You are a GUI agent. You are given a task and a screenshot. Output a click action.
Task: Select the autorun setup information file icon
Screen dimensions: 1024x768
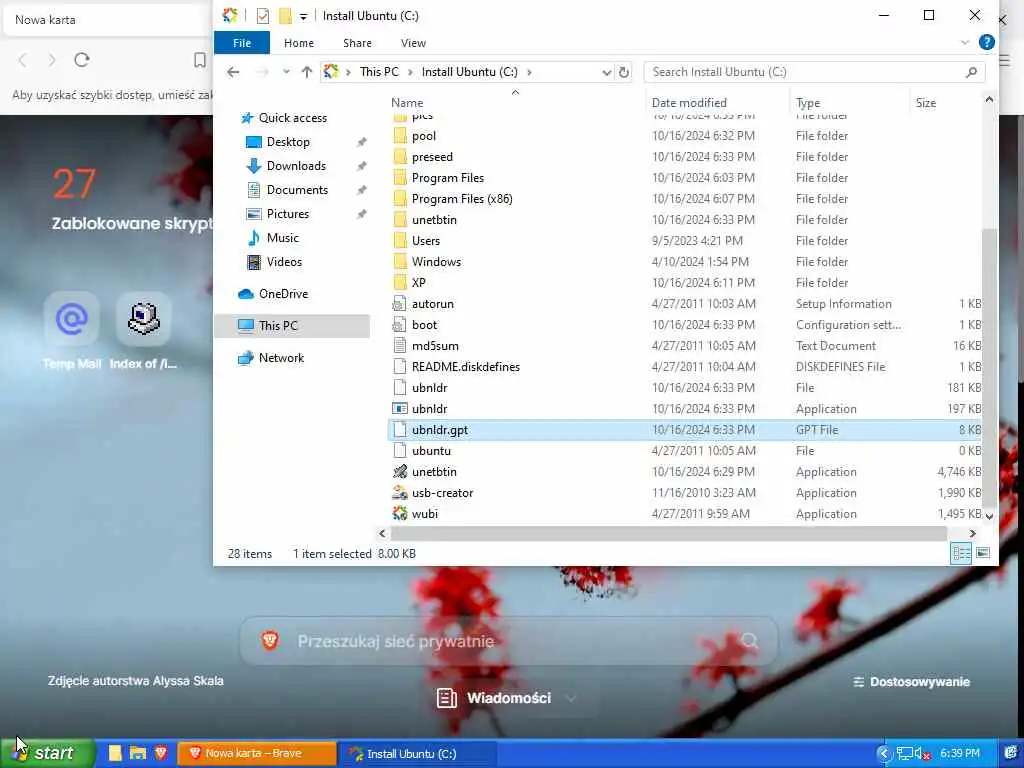[x=400, y=304]
